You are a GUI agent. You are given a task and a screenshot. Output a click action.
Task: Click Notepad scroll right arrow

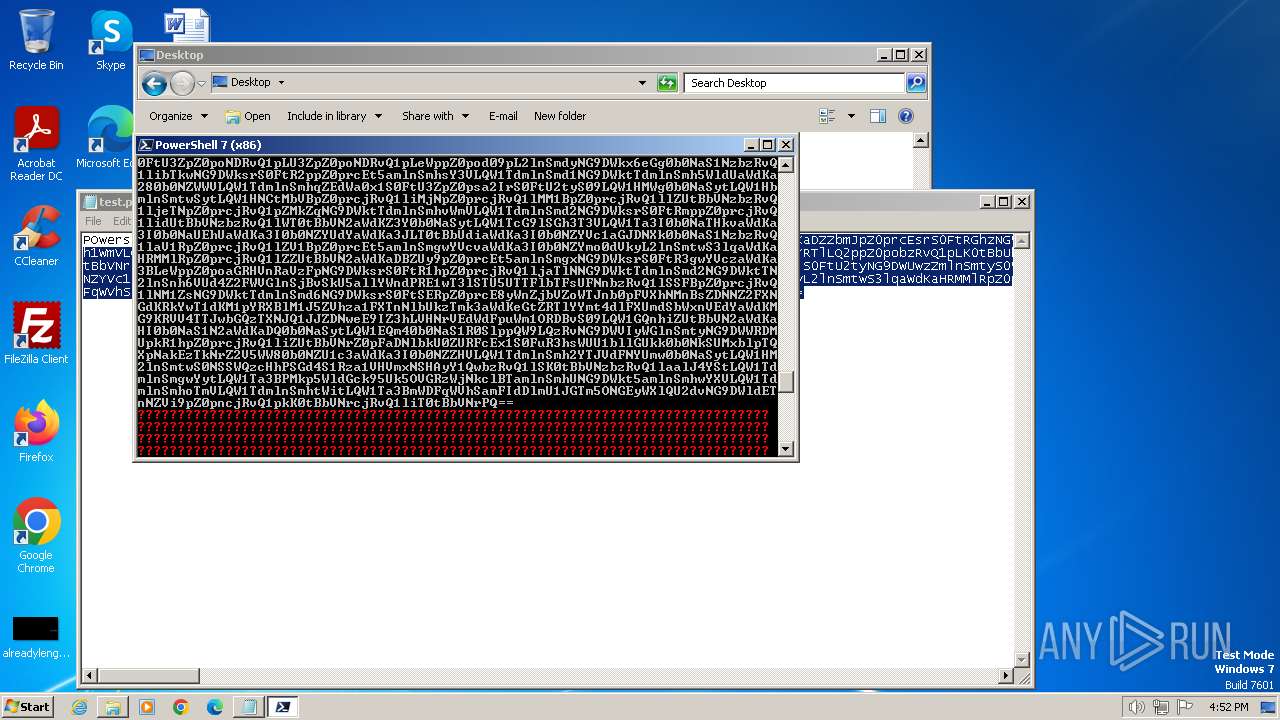[x=1006, y=676]
